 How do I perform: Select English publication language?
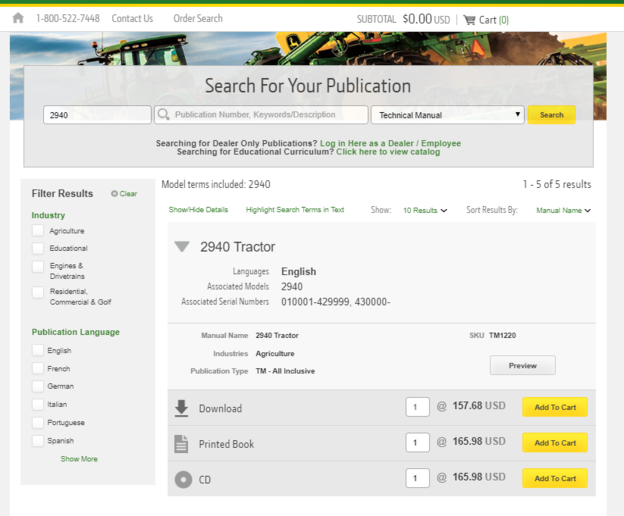[38, 350]
